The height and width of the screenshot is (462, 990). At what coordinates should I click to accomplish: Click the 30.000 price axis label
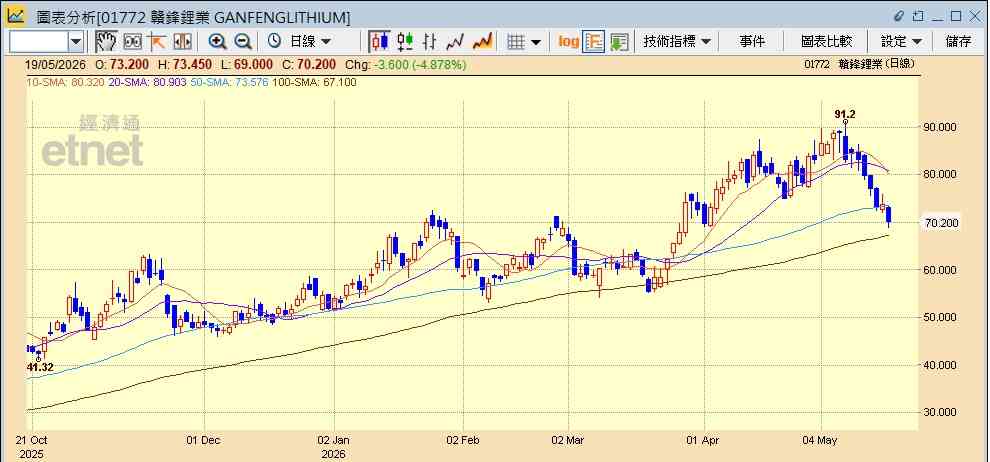click(941, 412)
